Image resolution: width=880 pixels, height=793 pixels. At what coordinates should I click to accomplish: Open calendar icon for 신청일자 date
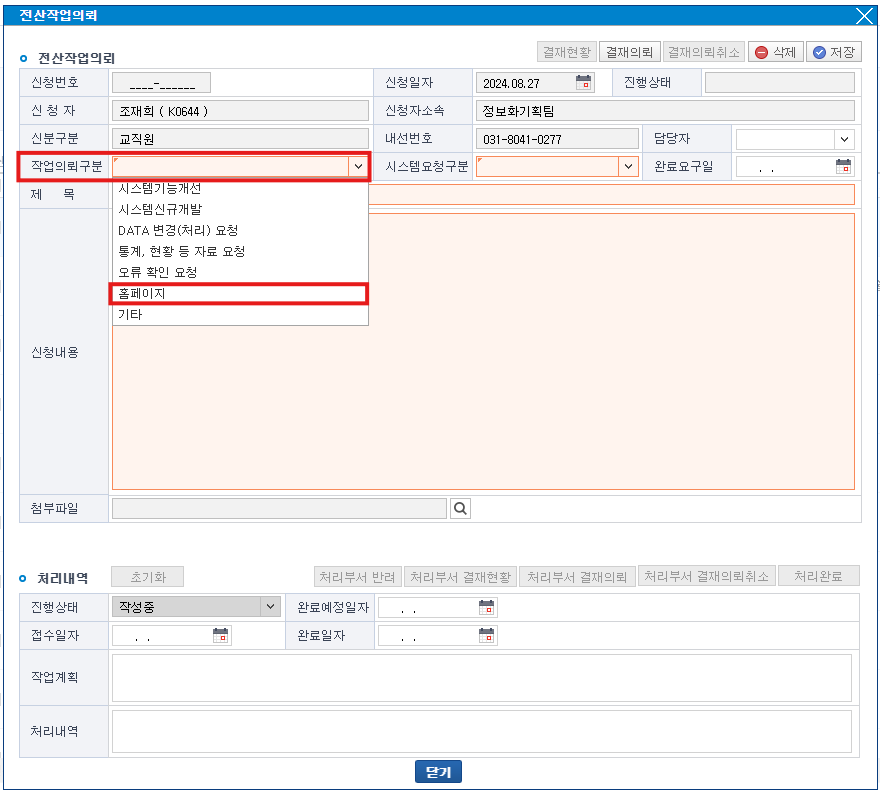583,83
